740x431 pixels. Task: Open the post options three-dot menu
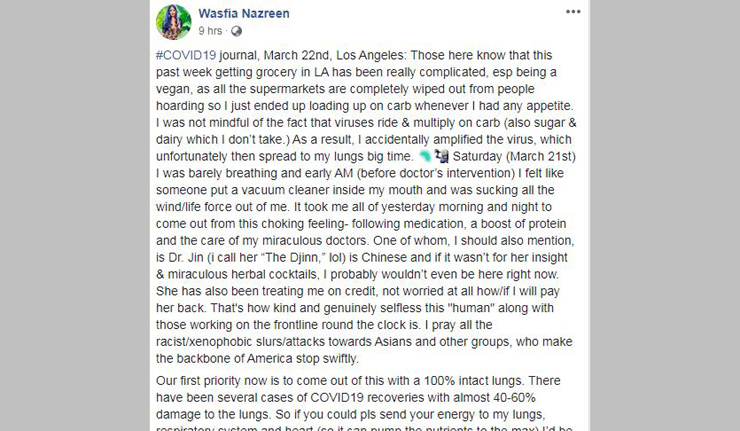pyautogui.click(x=573, y=11)
